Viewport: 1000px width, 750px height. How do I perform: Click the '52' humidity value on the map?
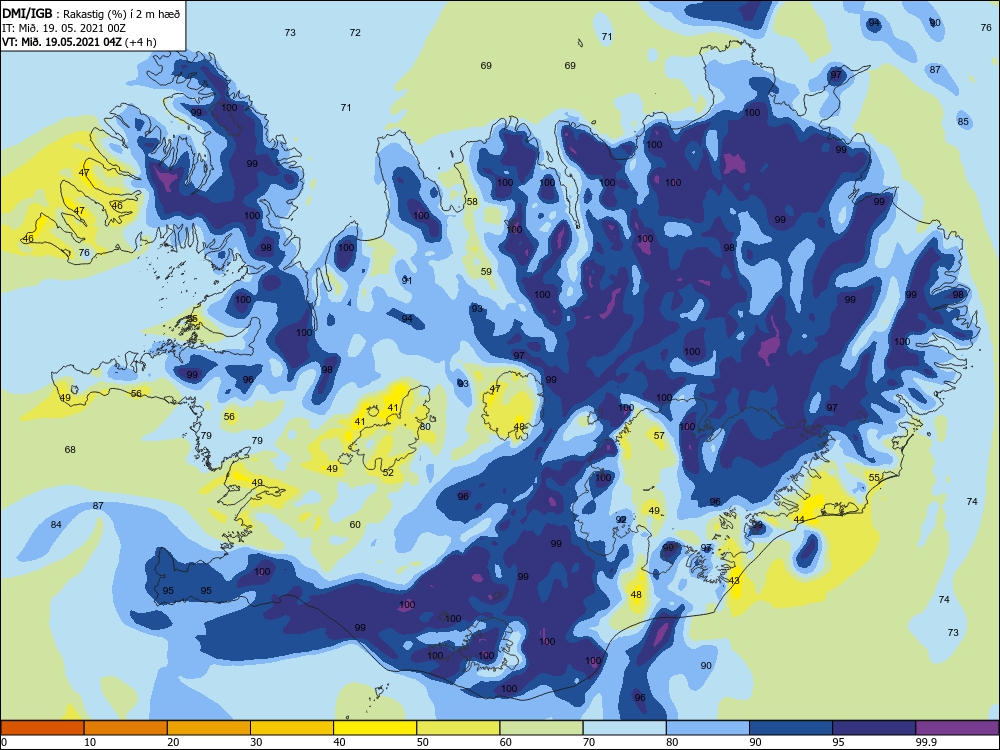click(388, 473)
